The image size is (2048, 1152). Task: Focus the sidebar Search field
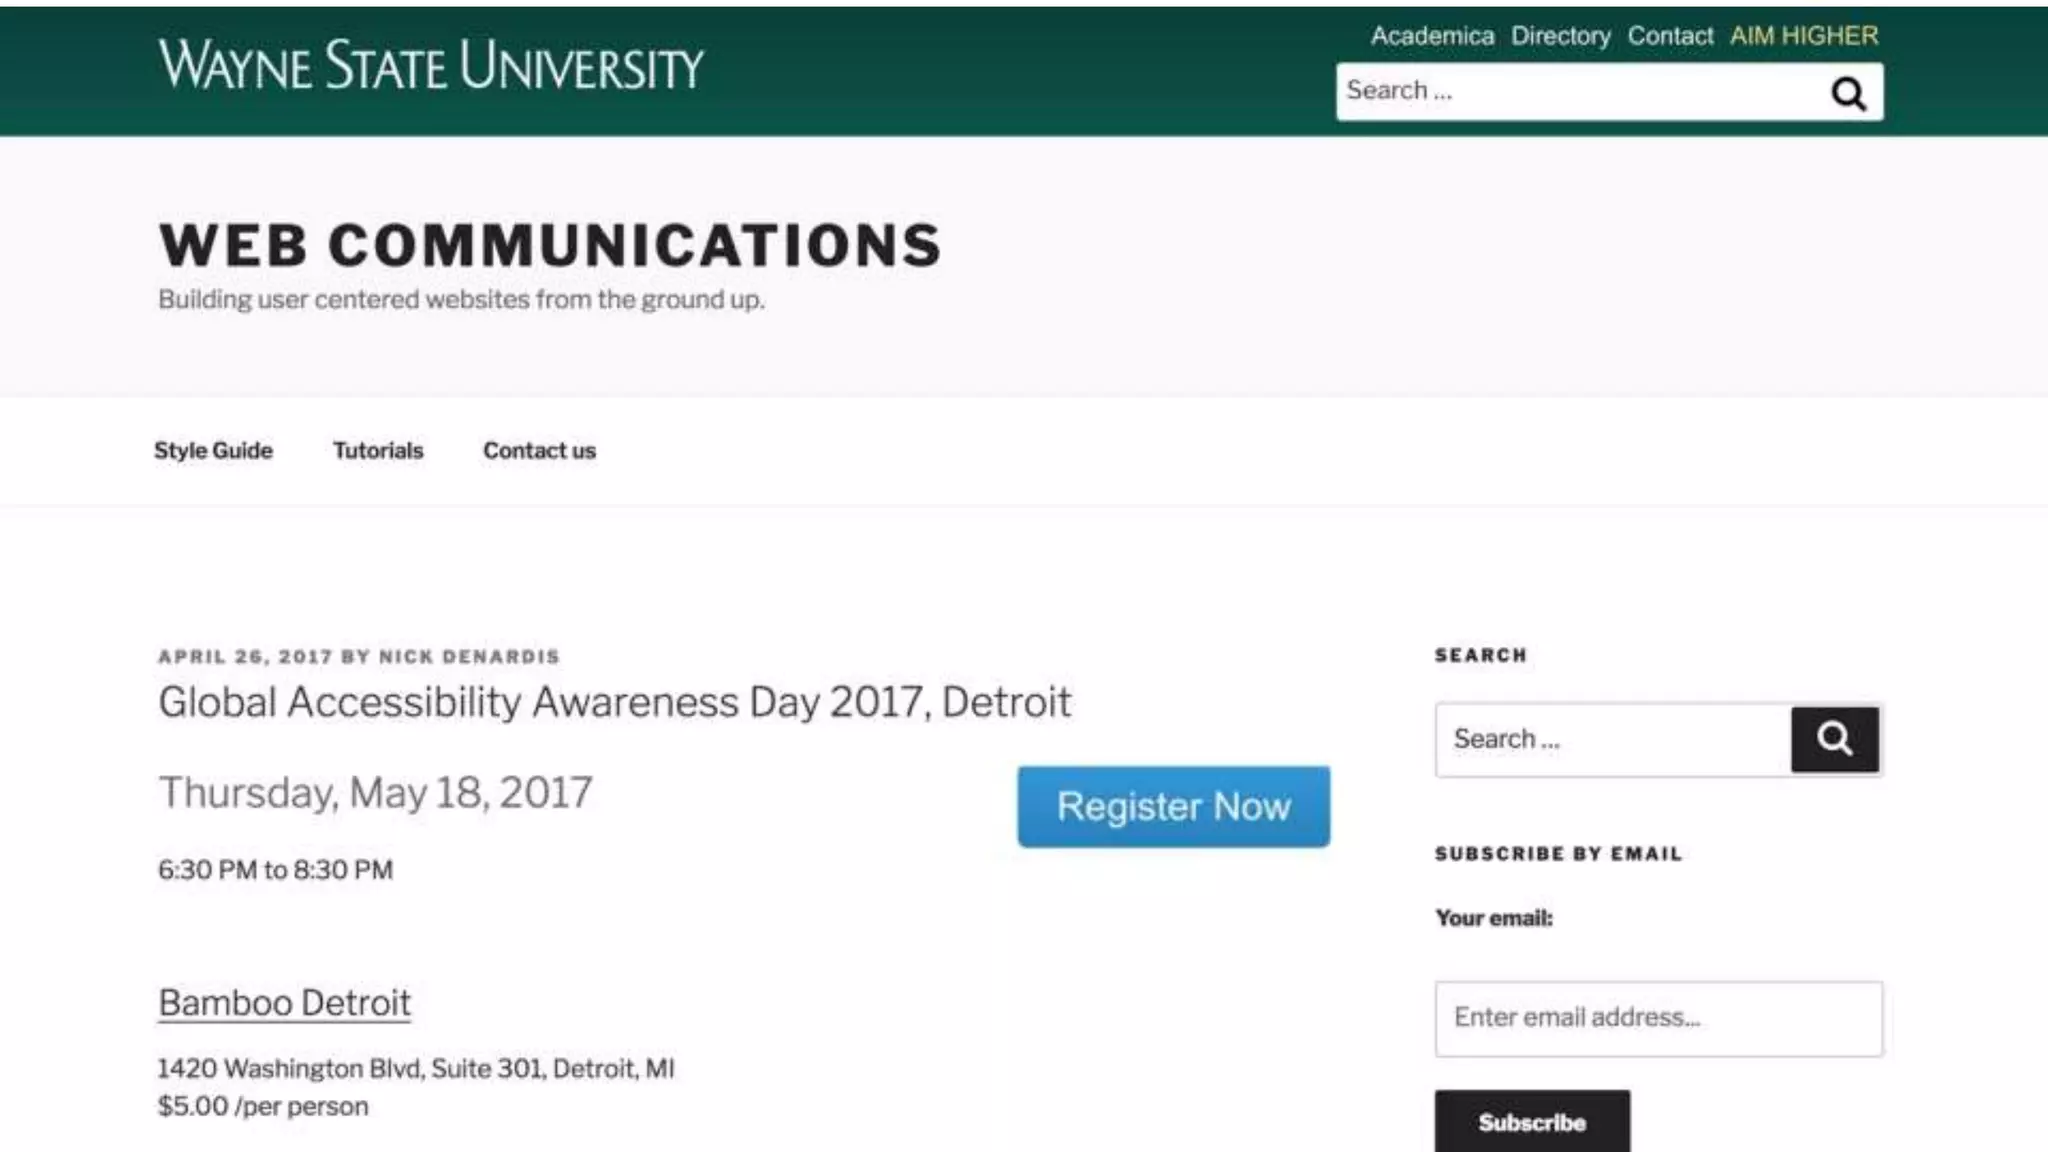(x=1613, y=740)
